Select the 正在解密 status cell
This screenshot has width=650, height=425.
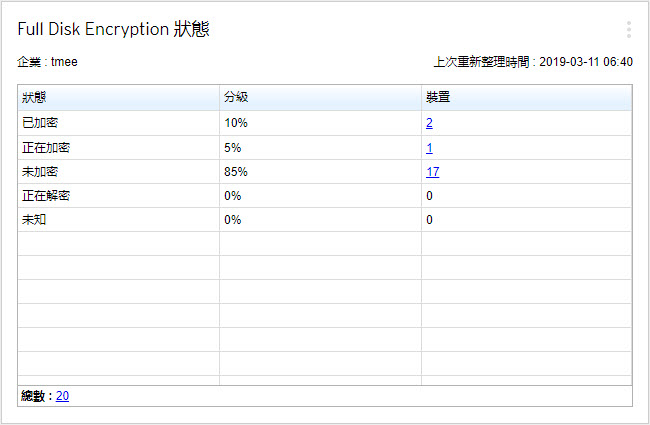(x=46, y=195)
